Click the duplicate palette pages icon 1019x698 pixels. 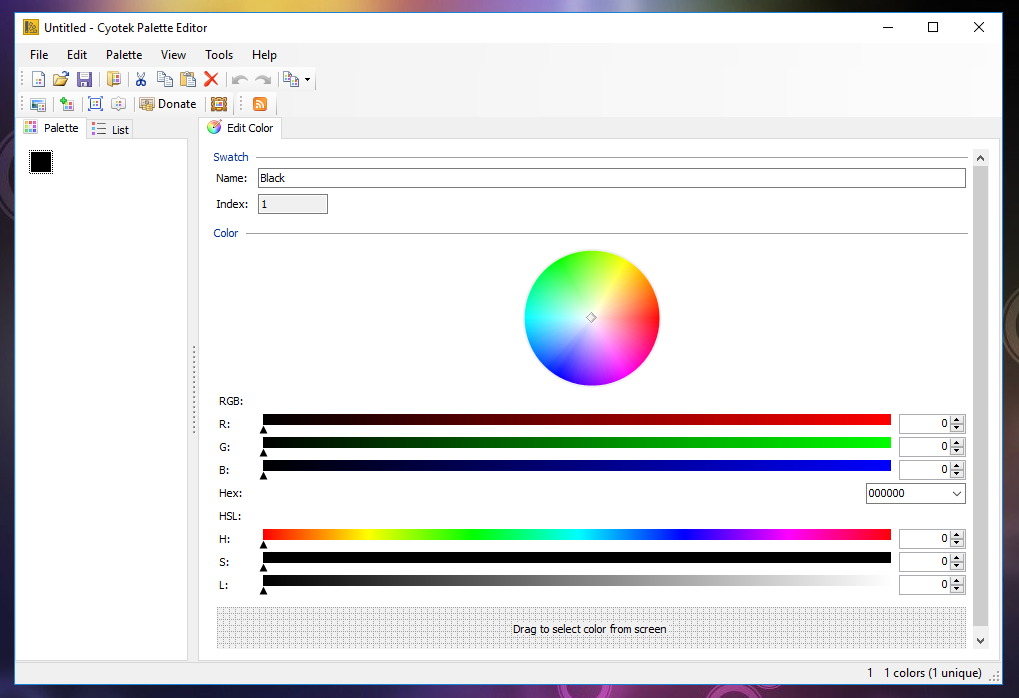click(291, 79)
